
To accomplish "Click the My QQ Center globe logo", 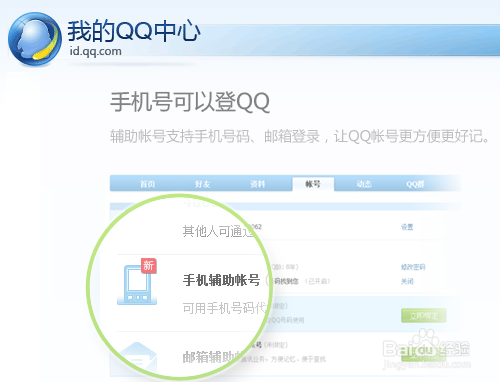I will (35, 39).
